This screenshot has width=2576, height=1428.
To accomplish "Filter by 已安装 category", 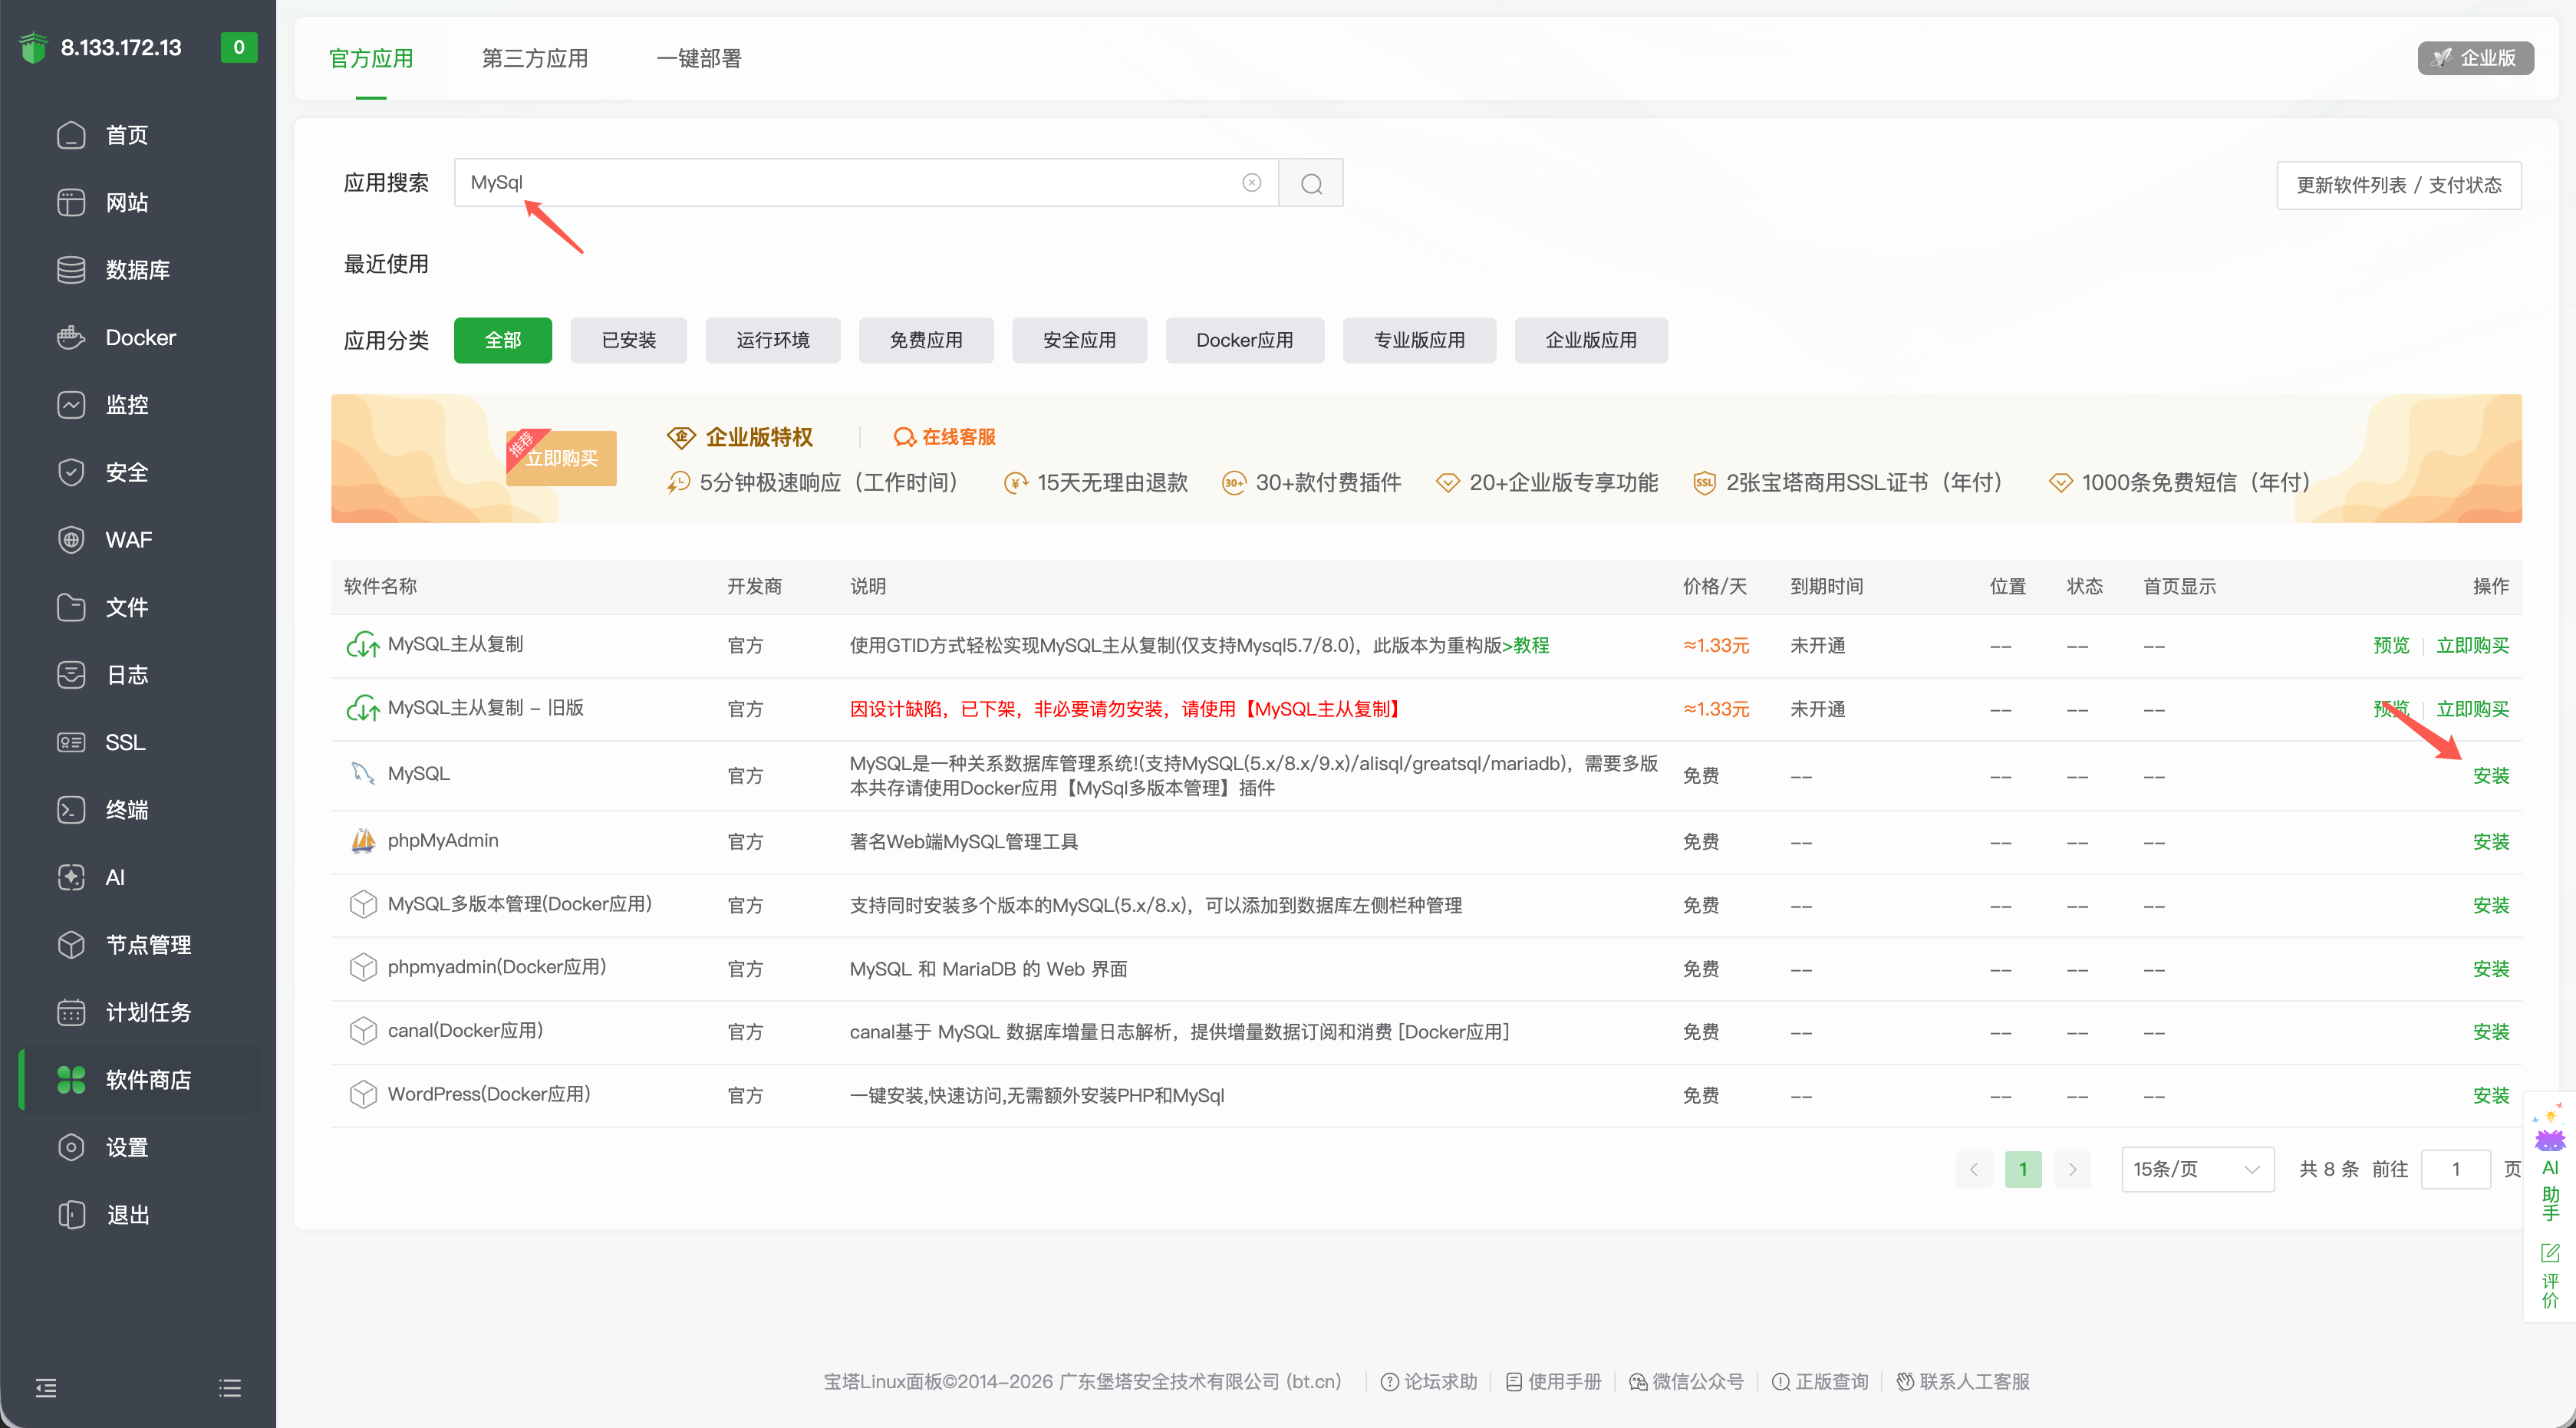I will (629, 340).
